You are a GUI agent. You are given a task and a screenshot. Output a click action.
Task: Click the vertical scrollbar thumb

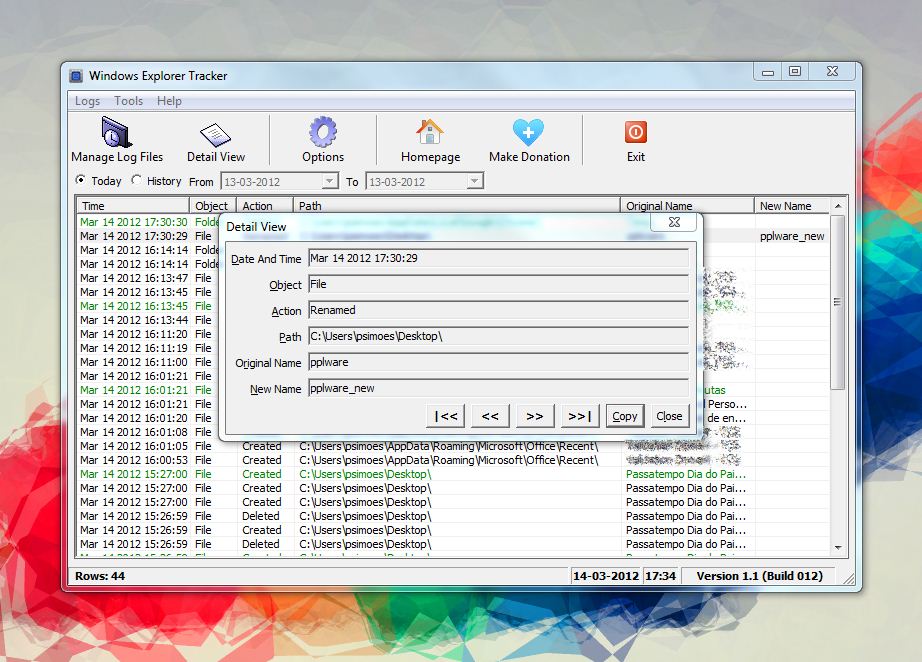pyautogui.click(x=837, y=302)
